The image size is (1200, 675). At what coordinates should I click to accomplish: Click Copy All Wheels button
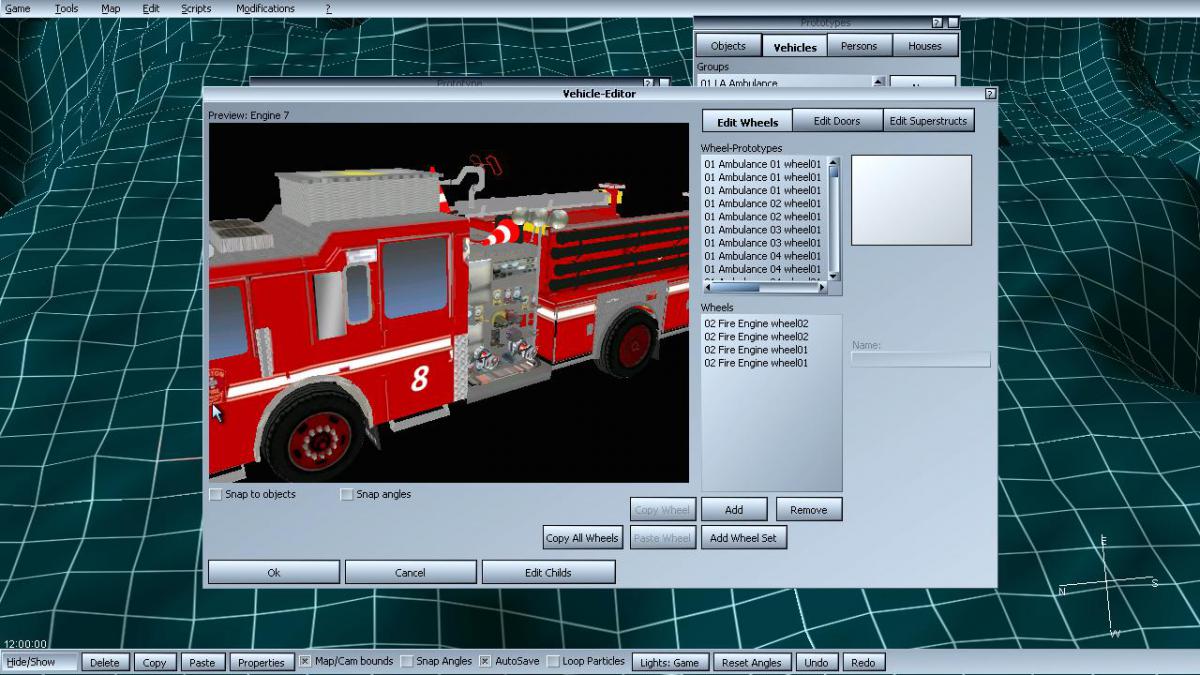pos(582,538)
